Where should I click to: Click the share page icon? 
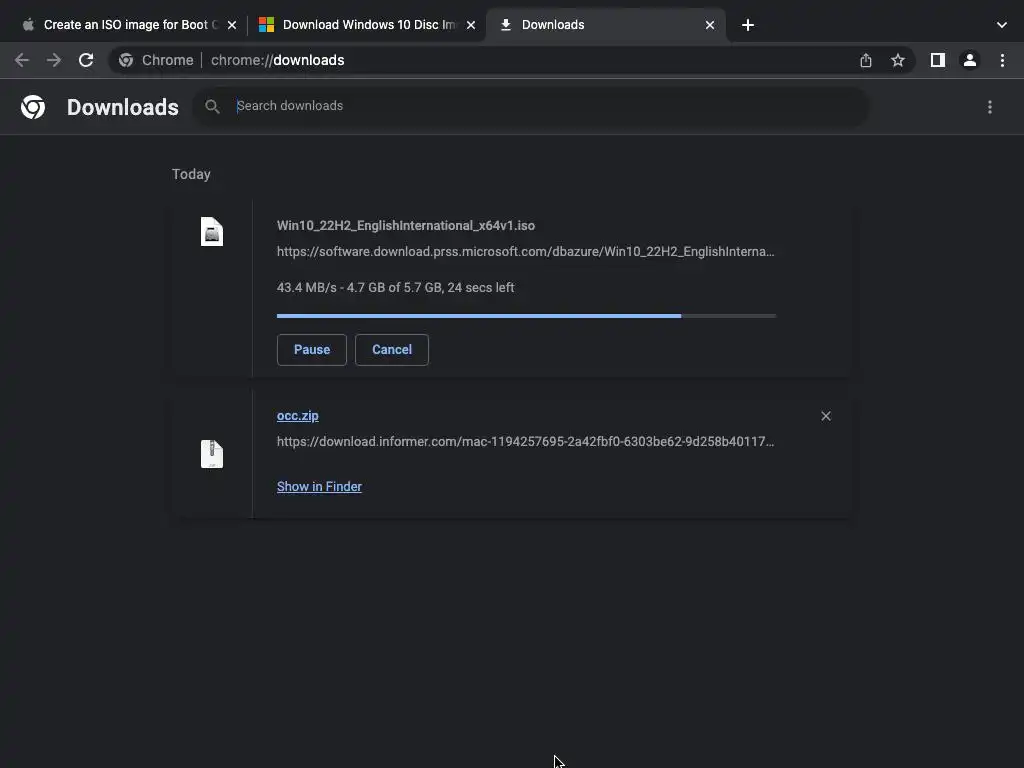(866, 60)
